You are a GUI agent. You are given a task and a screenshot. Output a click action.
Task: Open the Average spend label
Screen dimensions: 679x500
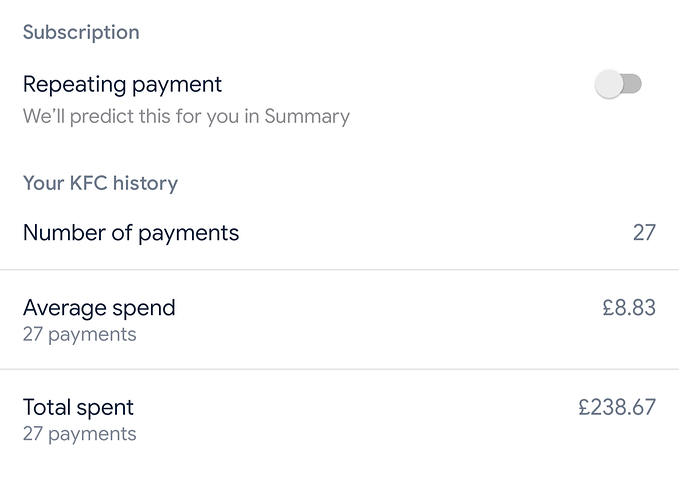click(99, 307)
